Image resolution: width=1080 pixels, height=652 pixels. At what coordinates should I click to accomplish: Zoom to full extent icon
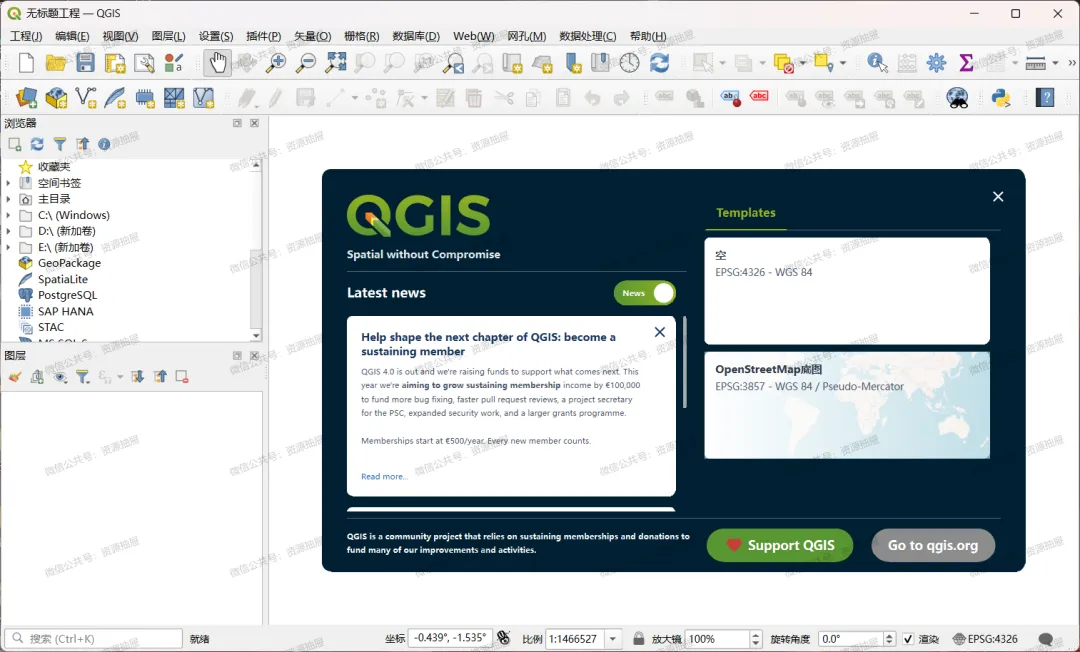point(335,63)
